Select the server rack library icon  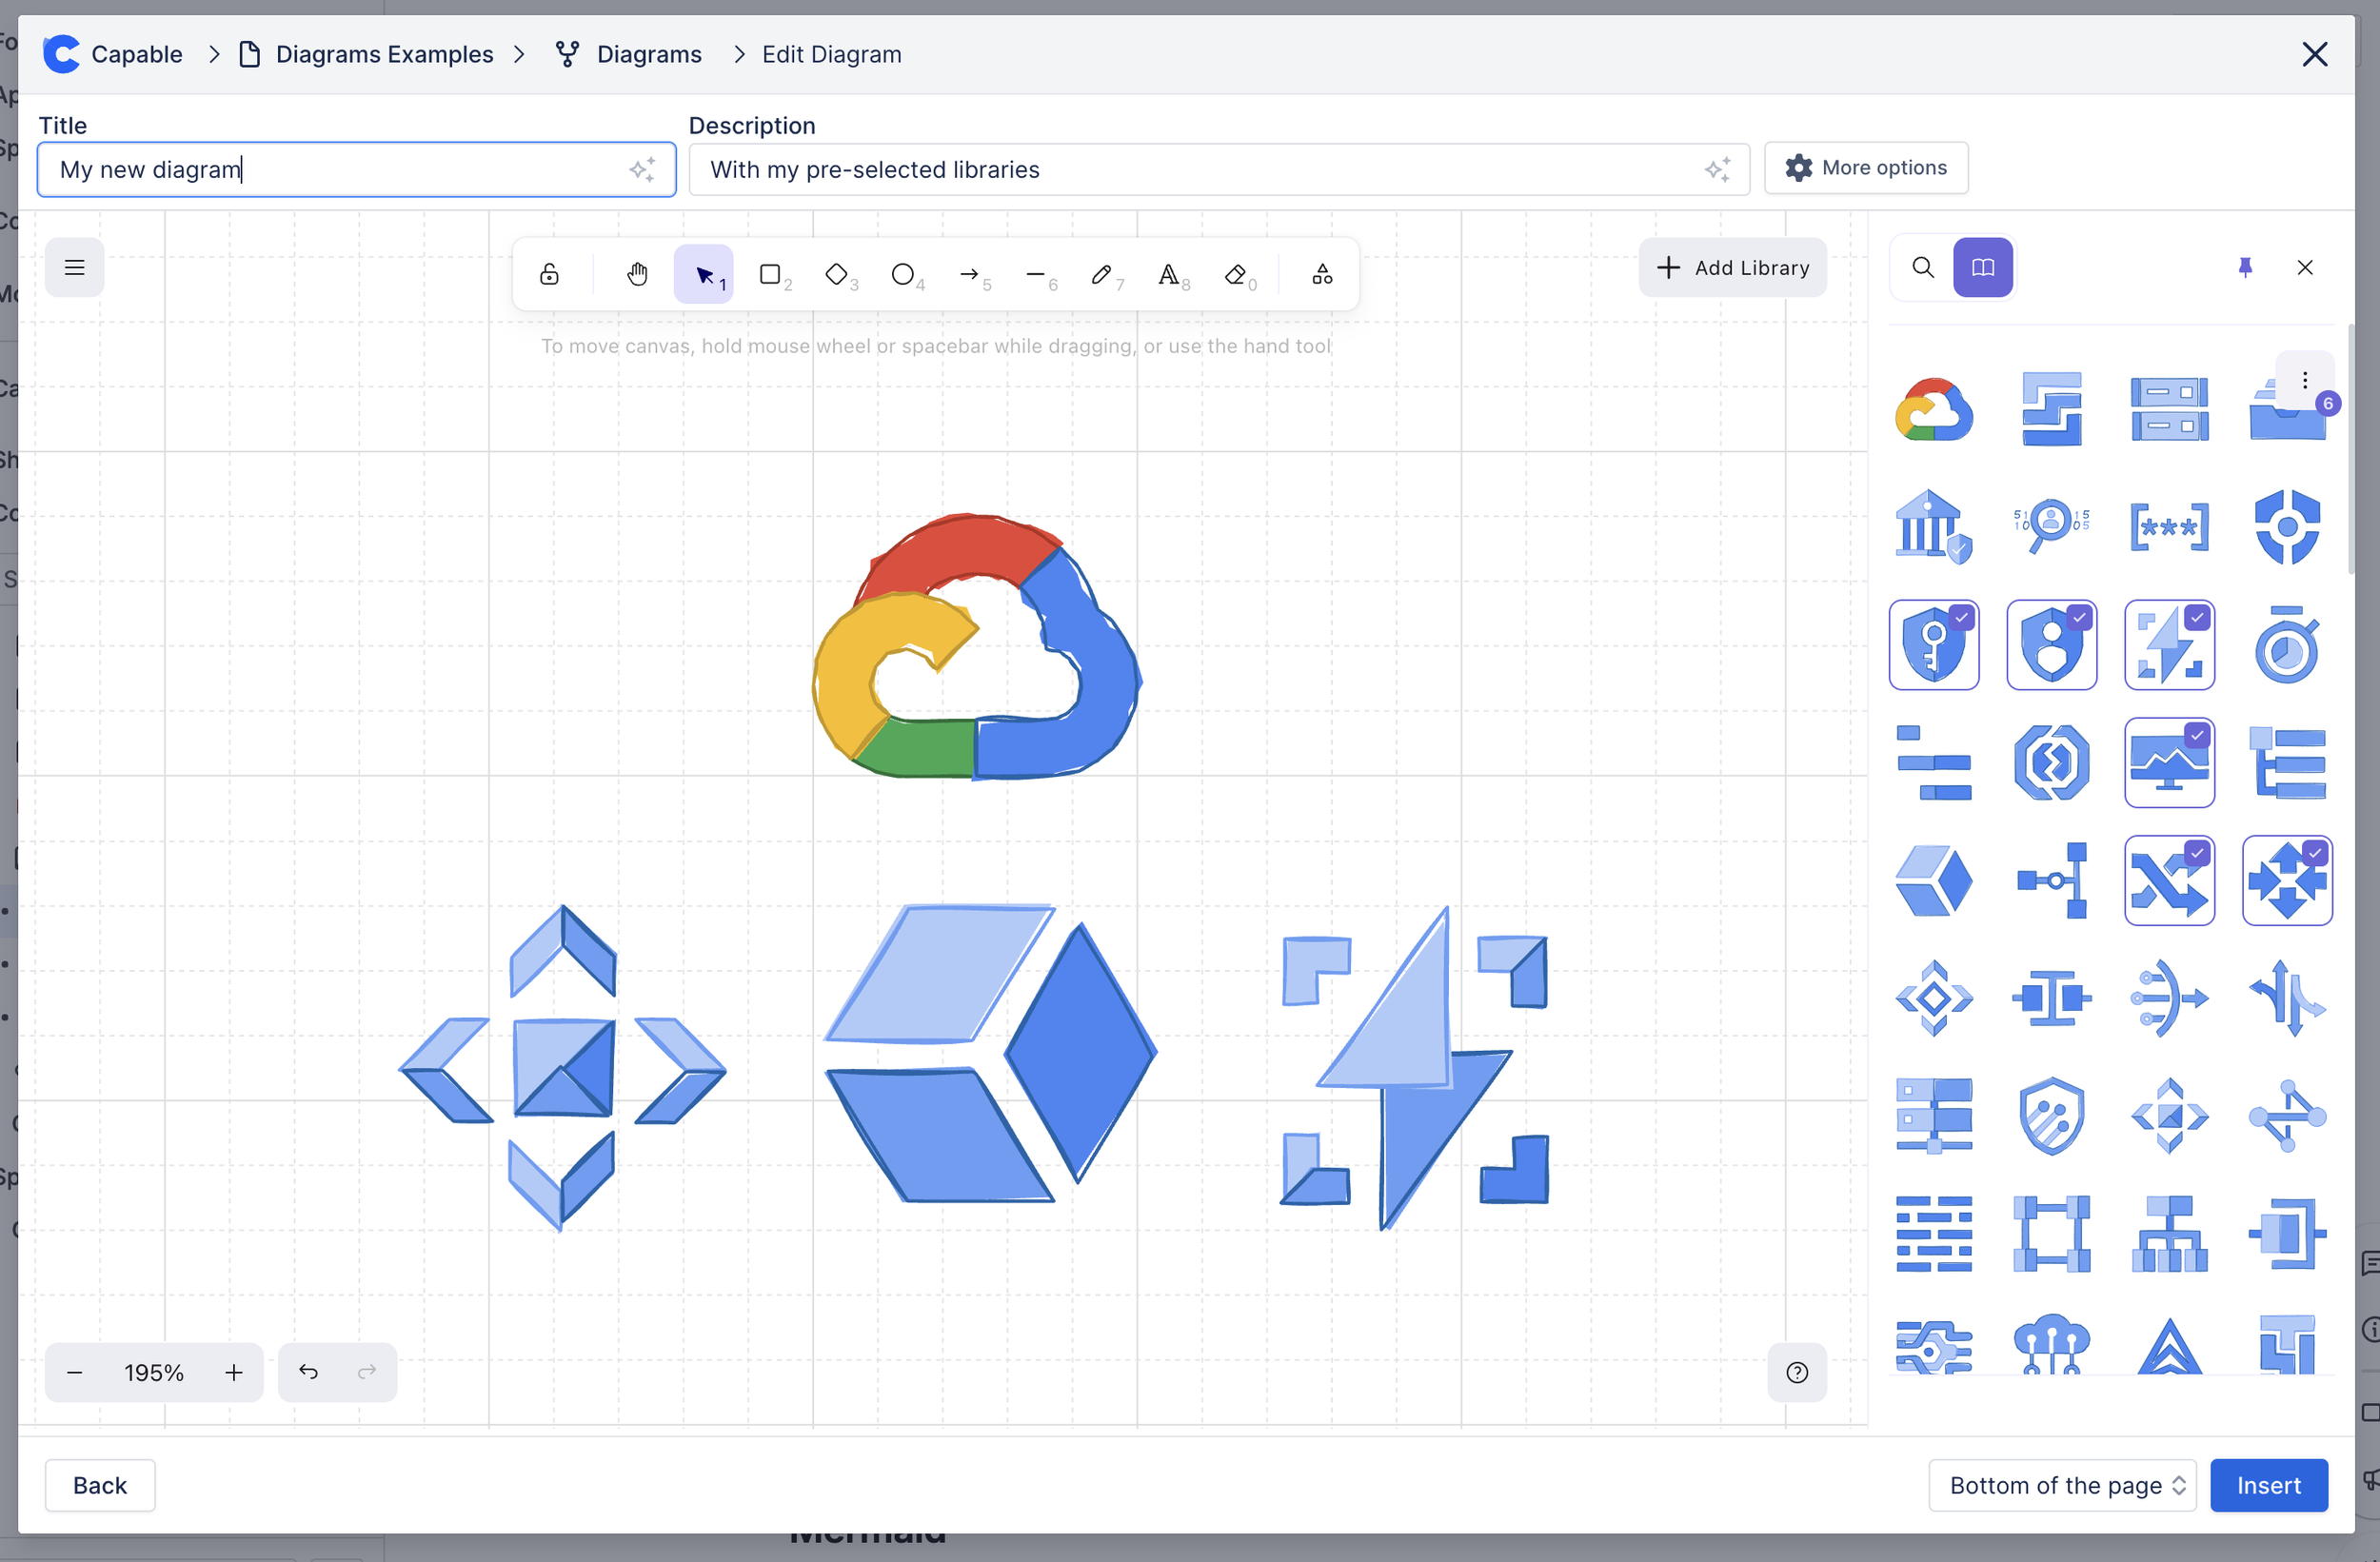tap(2170, 409)
